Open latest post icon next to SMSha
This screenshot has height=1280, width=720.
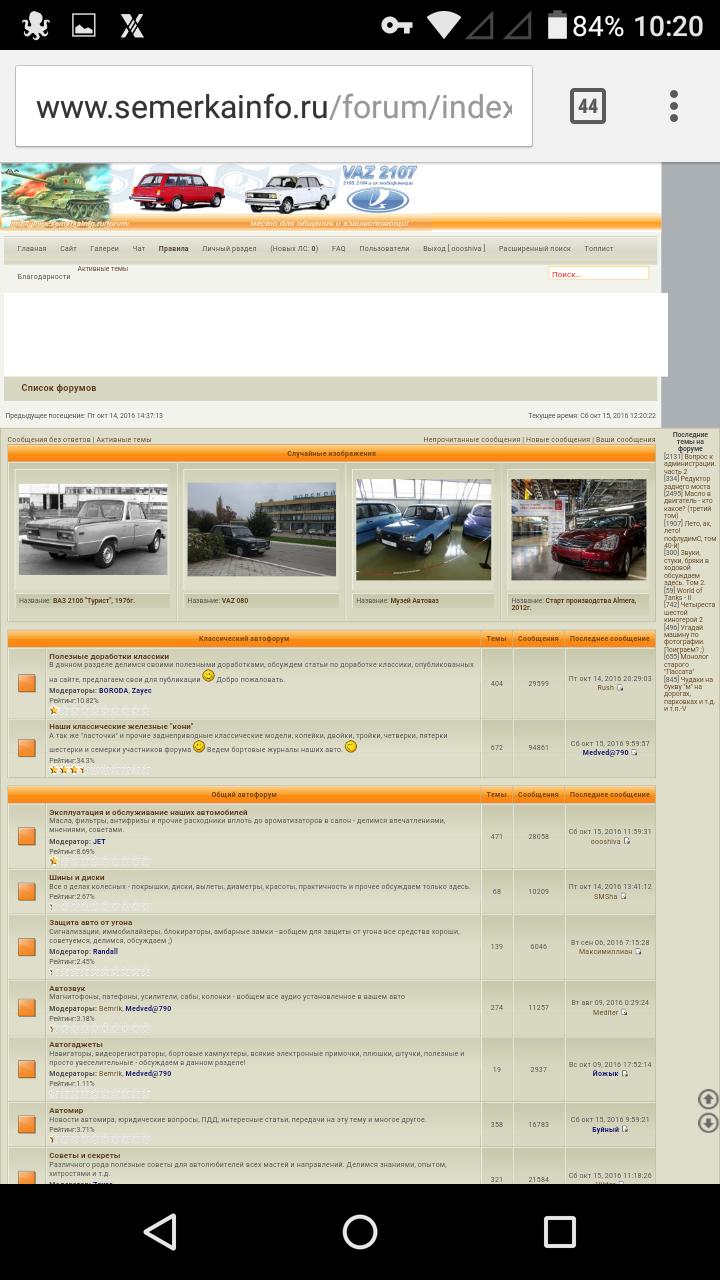[x=623, y=896]
